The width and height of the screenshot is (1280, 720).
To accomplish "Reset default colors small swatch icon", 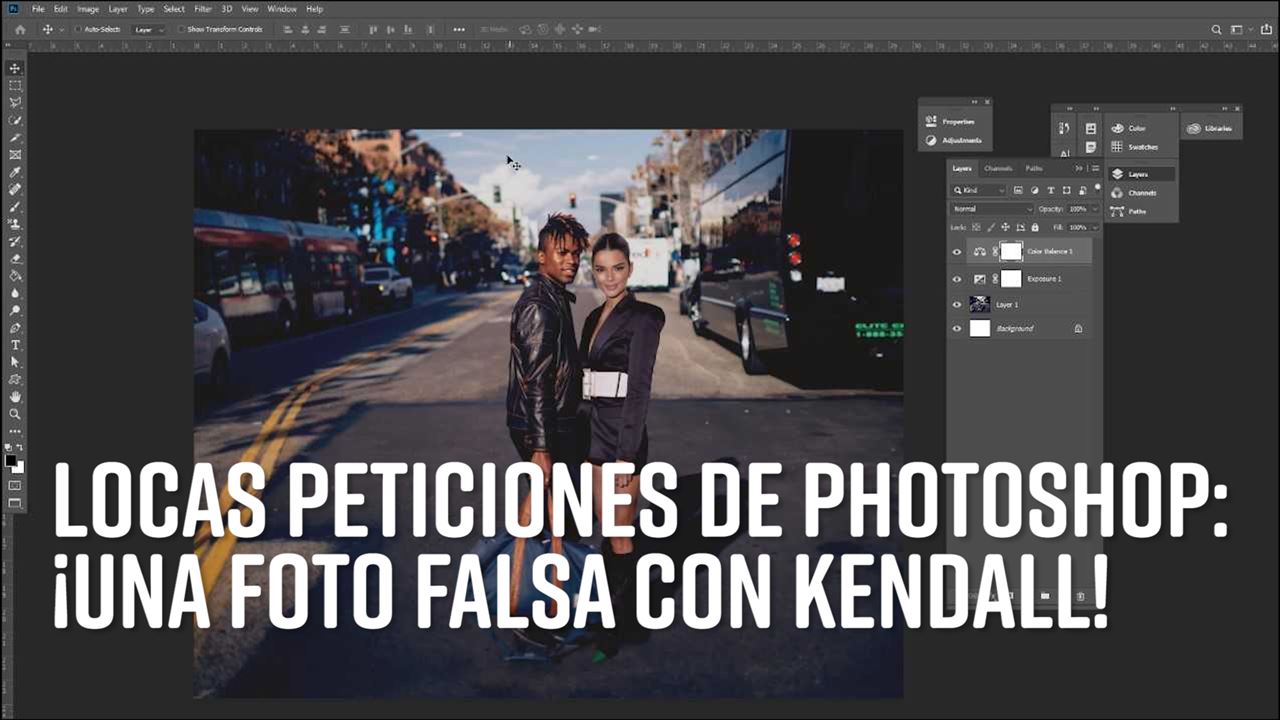I will (9, 447).
